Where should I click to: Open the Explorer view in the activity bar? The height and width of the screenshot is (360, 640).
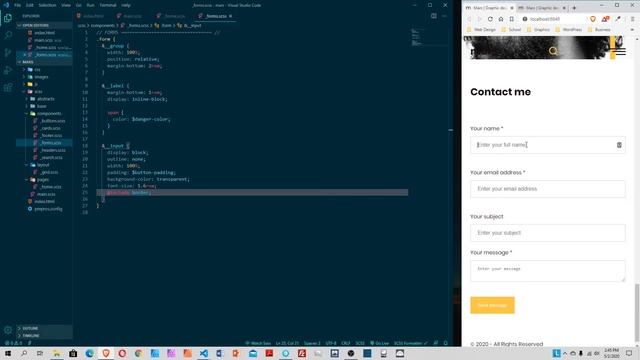8,18
